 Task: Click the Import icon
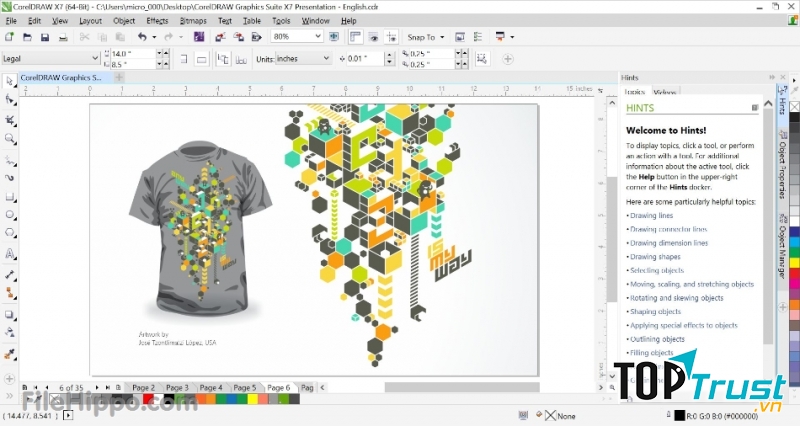pos(220,37)
